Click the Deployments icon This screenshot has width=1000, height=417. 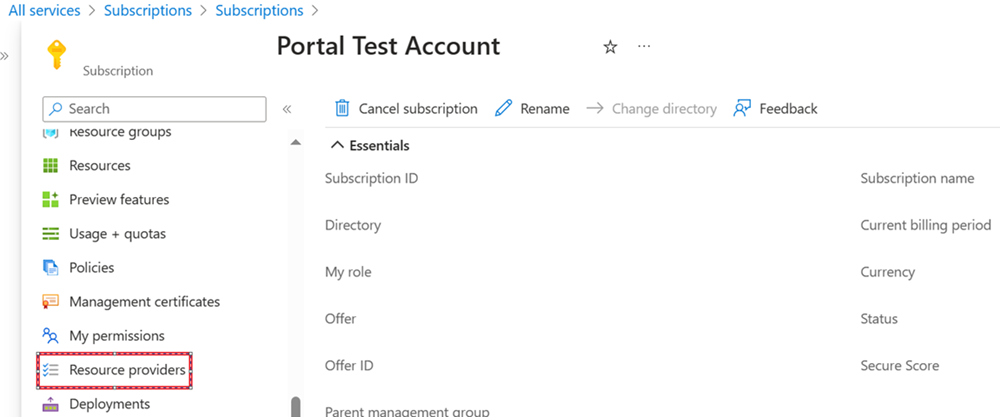coord(50,404)
